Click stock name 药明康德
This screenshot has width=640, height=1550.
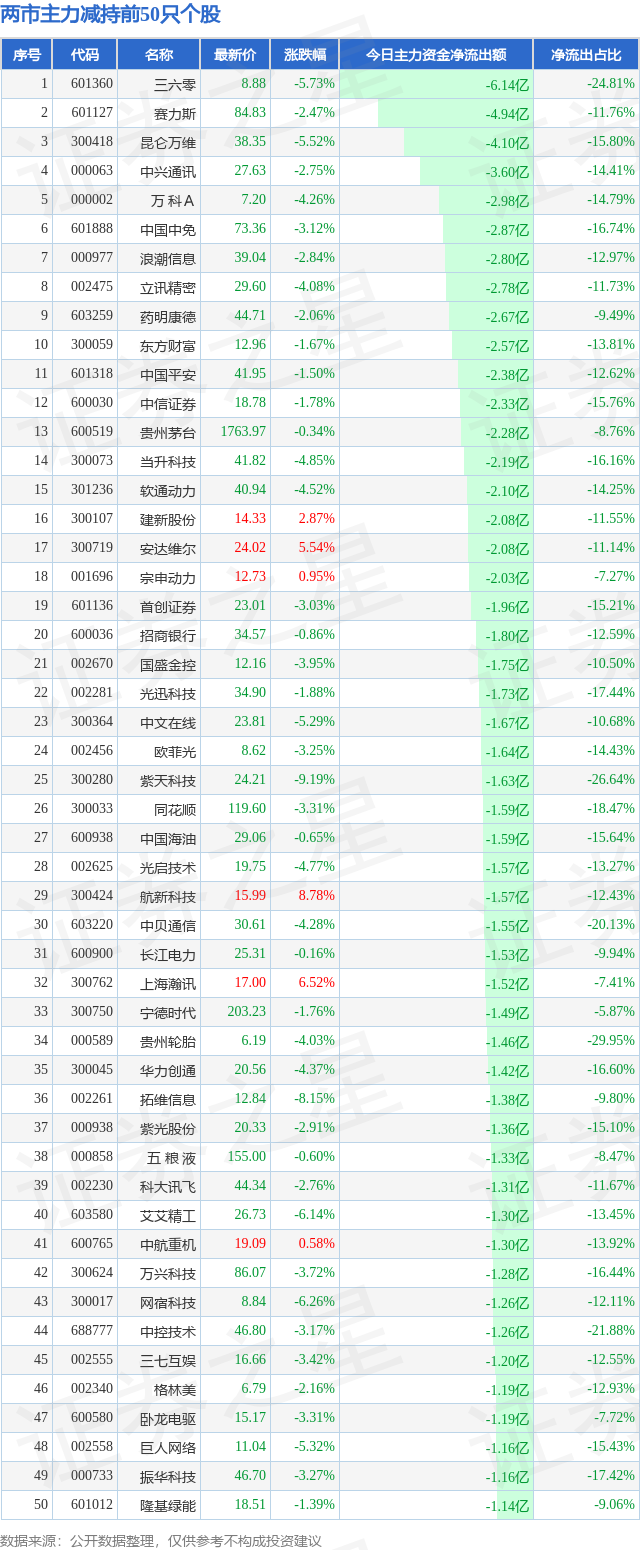[x=168, y=316]
